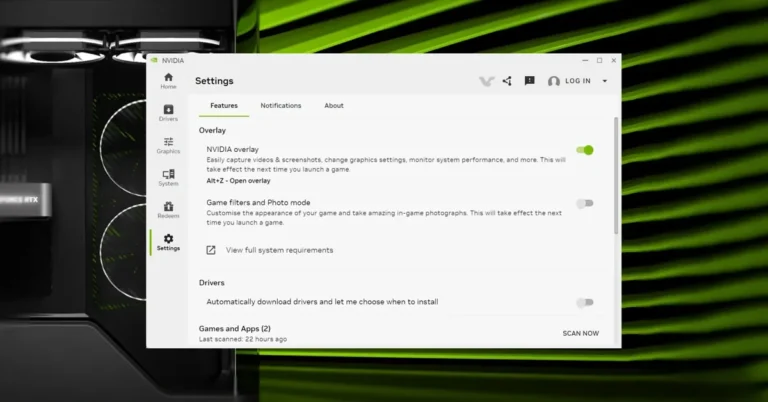Viewport: 768px width, 402px height.
Task: Switch to the Notifications tab
Action: coord(281,106)
